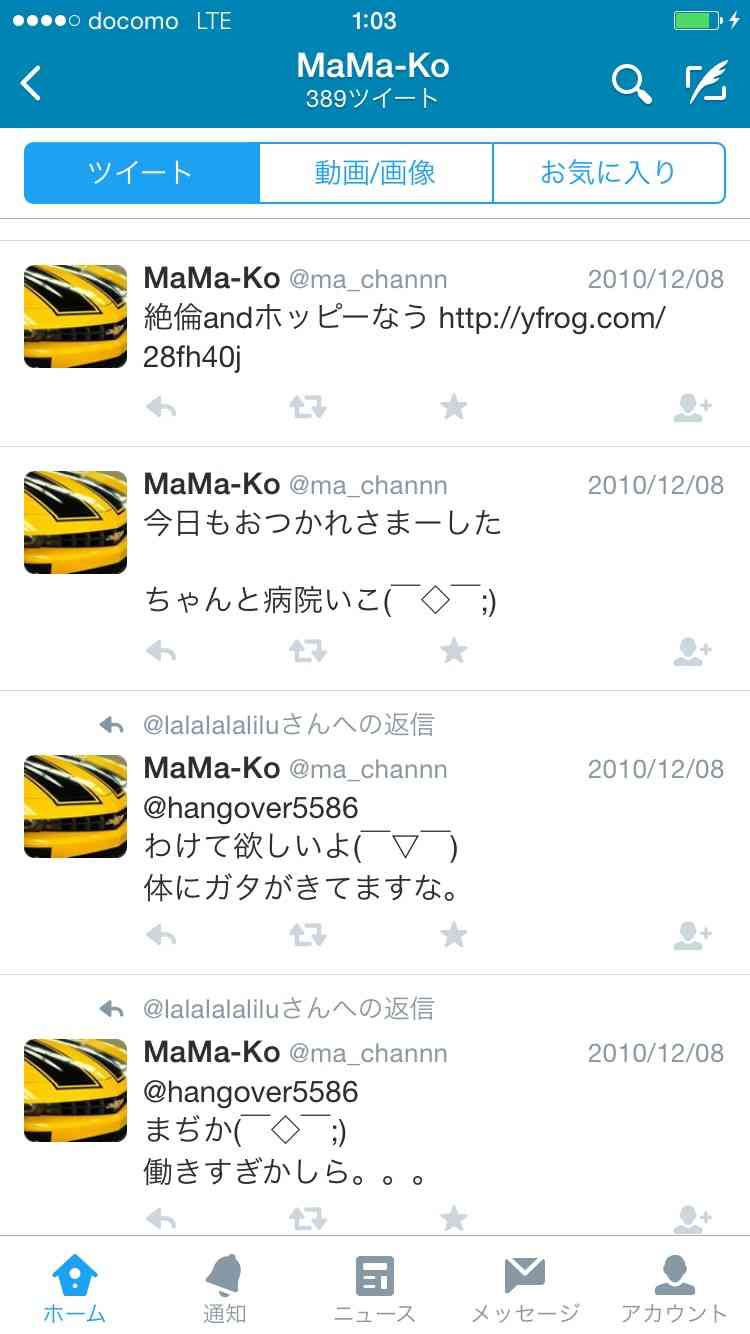This screenshot has height=1334, width=750.
Task: Open search with the magnifier icon
Action: pyautogui.click(x=632, y=84)
